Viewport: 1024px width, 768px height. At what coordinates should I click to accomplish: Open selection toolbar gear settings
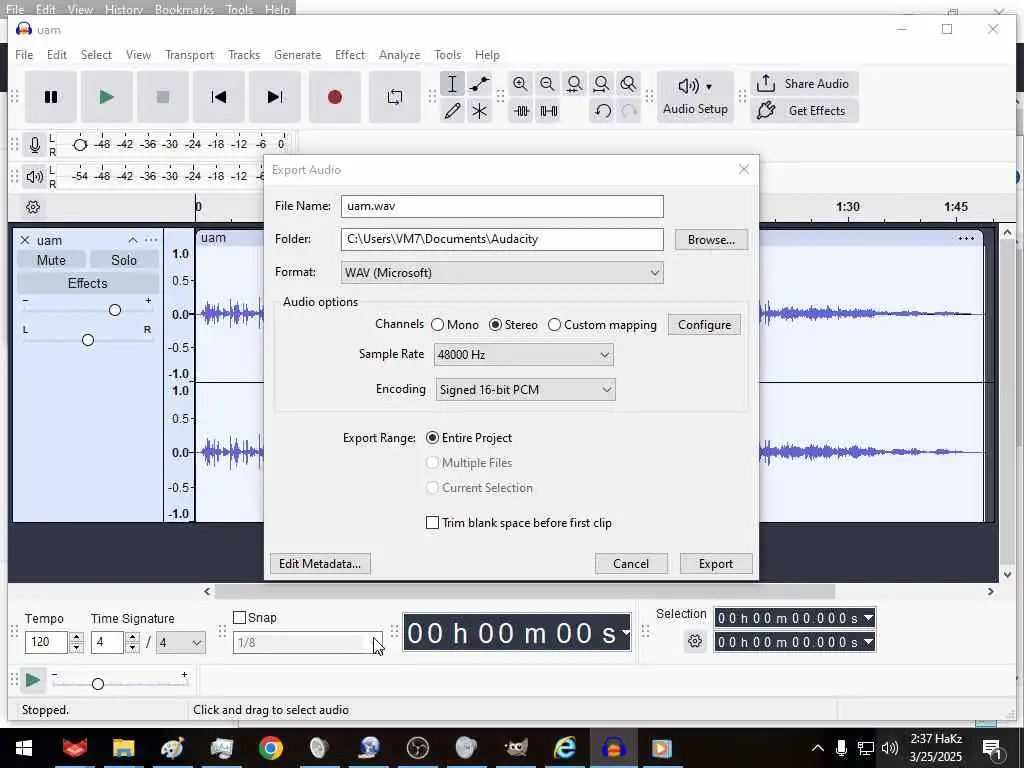[695, 641]
